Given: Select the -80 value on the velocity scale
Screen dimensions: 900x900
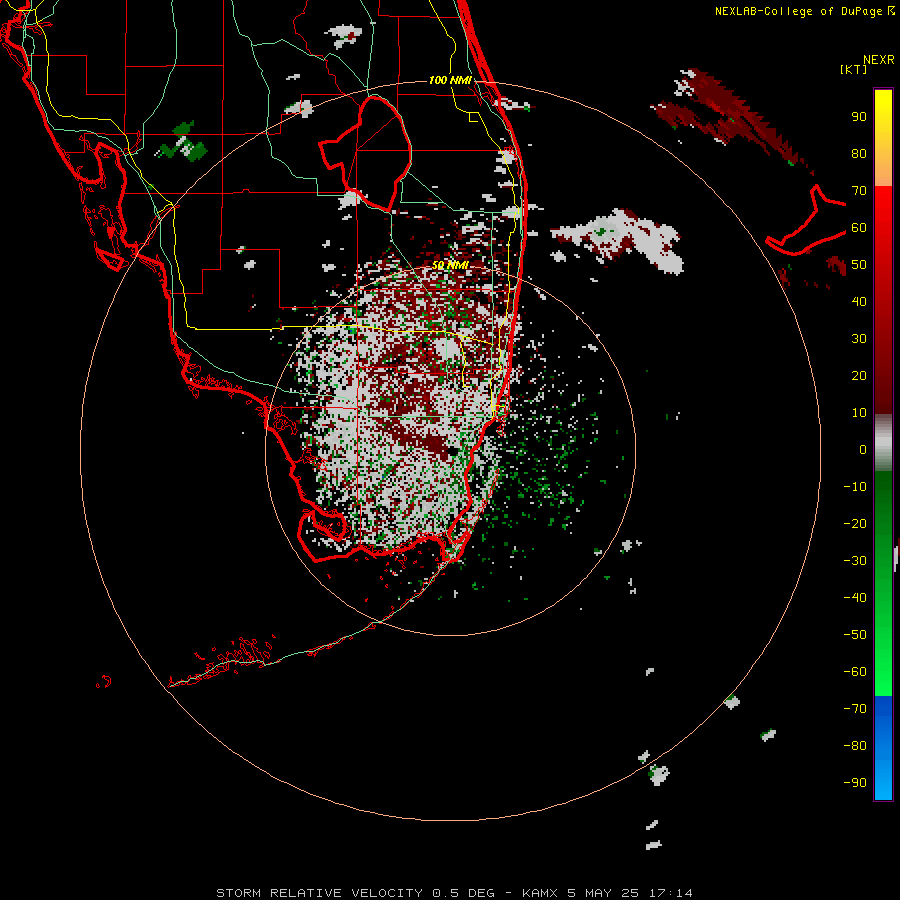Looking at the screenshot, I should pyautogui.click(x=855, y=746).
